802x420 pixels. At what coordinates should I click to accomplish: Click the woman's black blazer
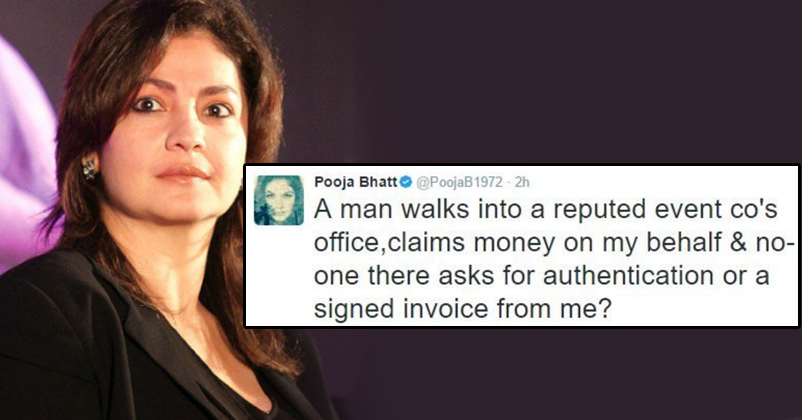pos(102,348)
